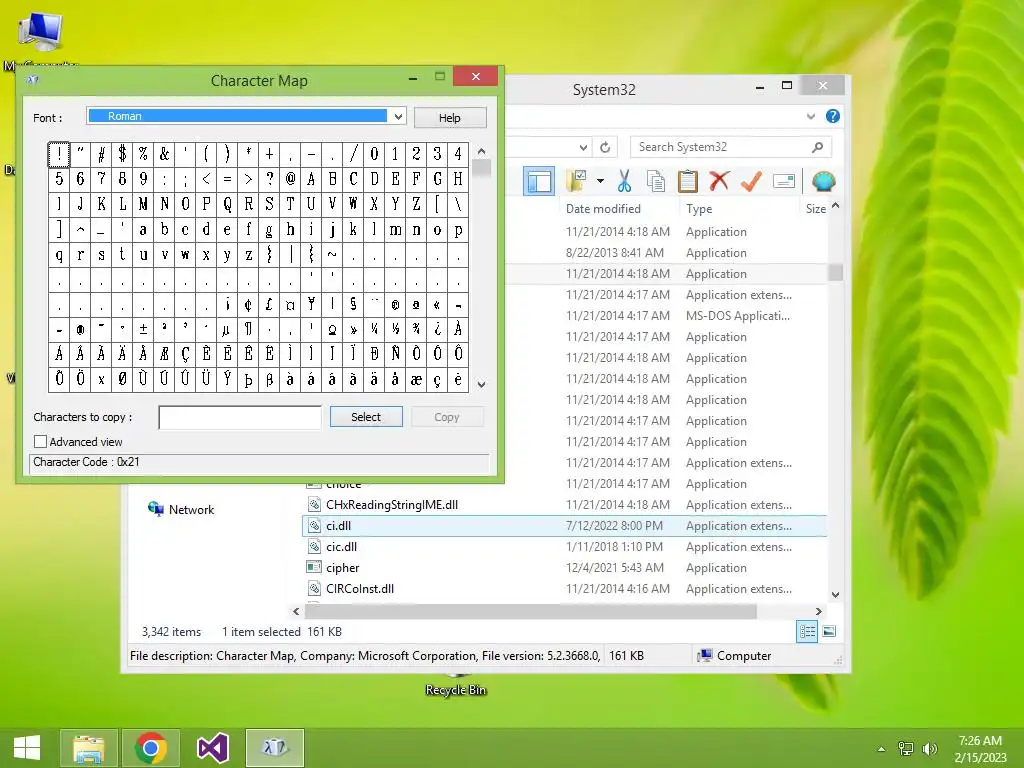This screenshot has height=768, width=1024.
Task: Open folder options icon in System32 toolbar
Action: pyautogui.click(x=577, y=181)
